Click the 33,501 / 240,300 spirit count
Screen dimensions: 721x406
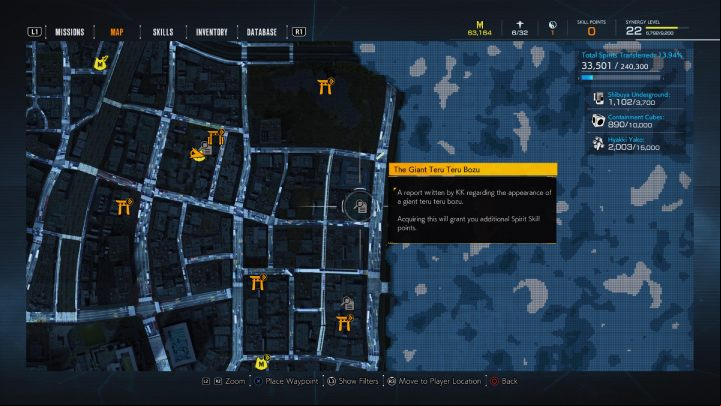tap(615, 66)
